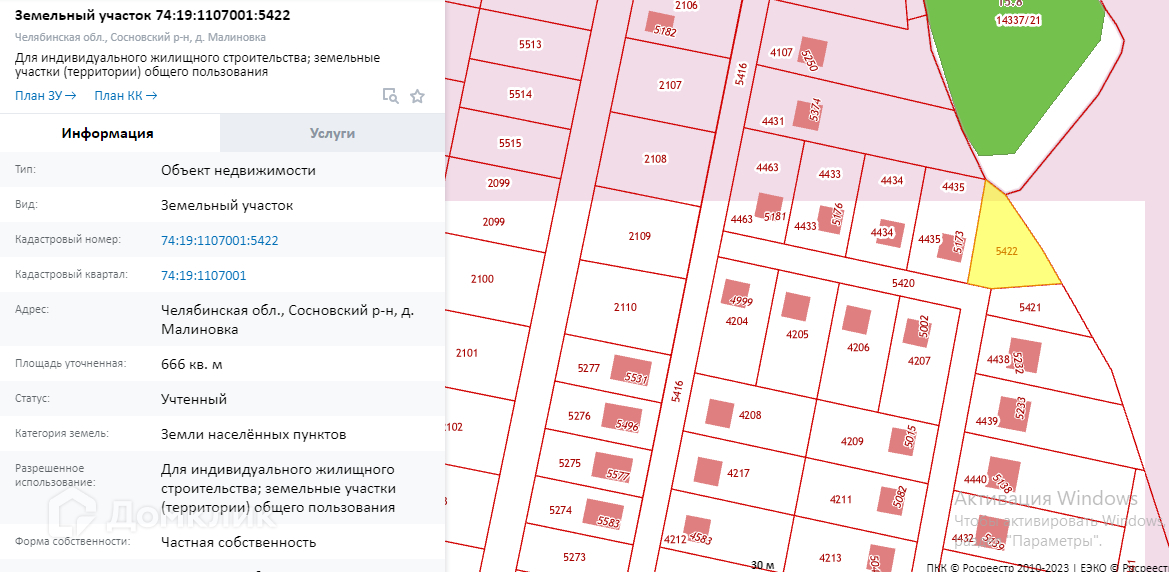Image resolution: width=1169 pixels, height=572 pixels.
Task: Click the Земельный участок type value
Action: pos(227,206)
